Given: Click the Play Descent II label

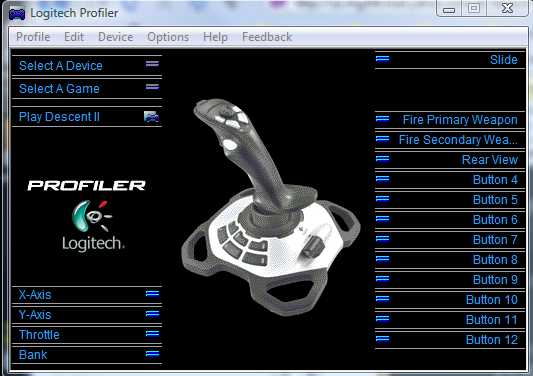Looking at the screenshot, I should pos(59,117).
